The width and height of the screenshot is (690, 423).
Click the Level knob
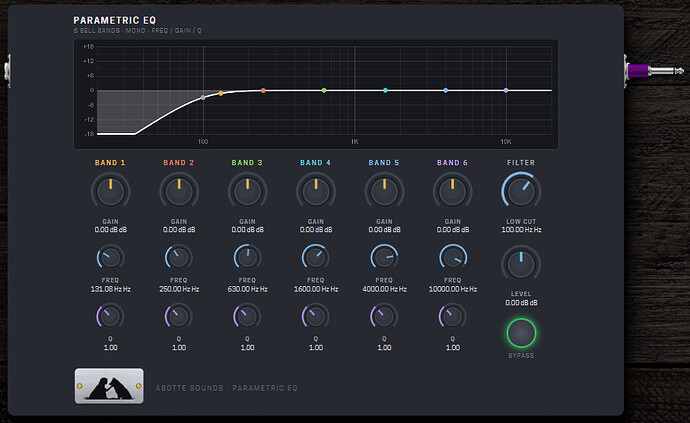[x=521, y=264]
